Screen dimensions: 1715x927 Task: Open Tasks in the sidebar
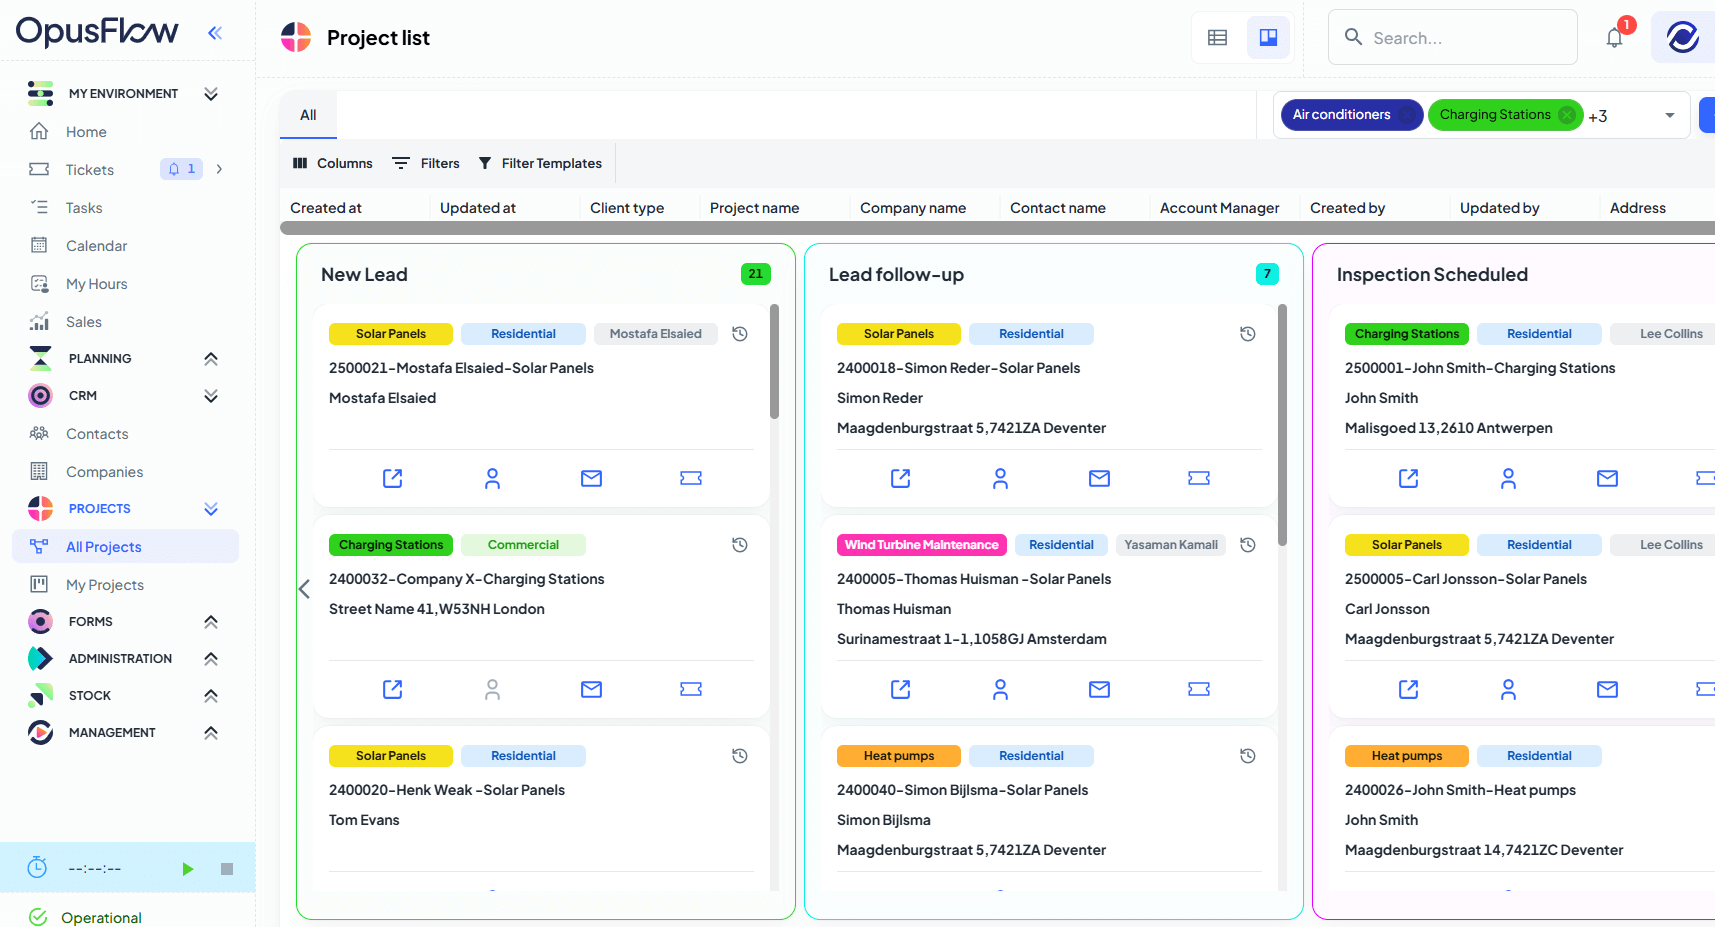coord(84,208)
